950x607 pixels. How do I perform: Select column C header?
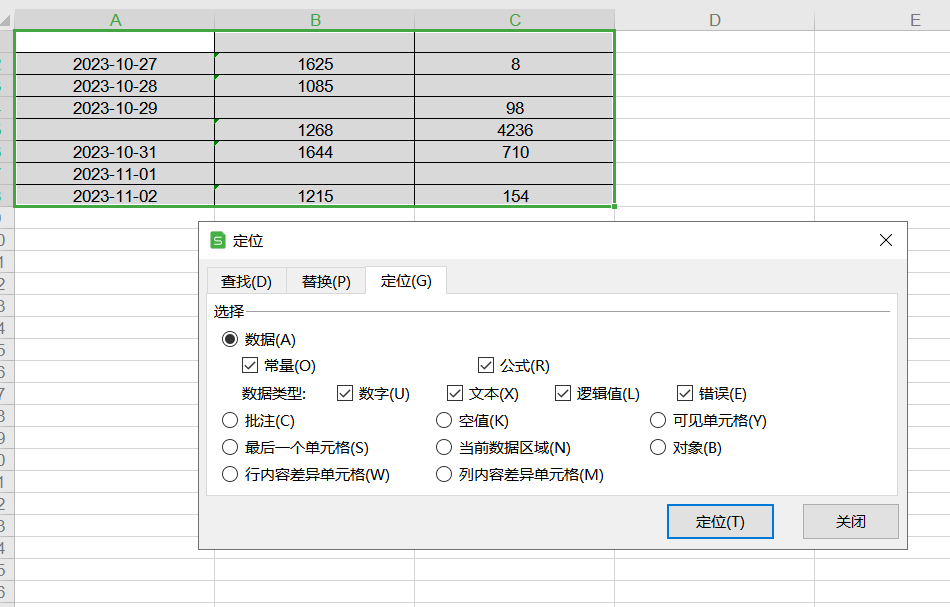coord(514,20)
